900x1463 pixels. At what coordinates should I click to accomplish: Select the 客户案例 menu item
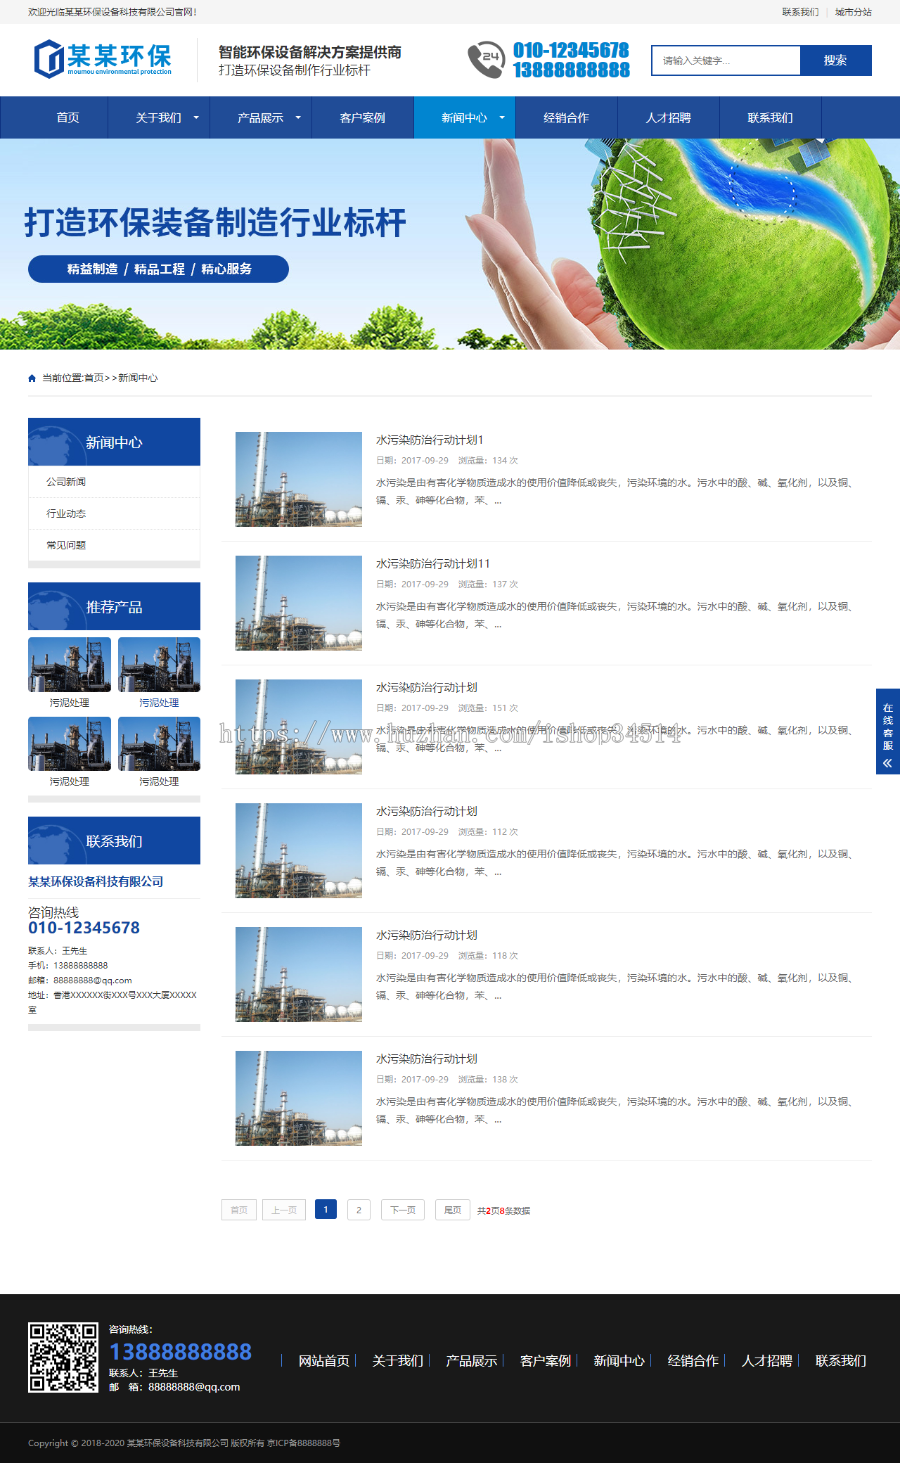[363, 117]
